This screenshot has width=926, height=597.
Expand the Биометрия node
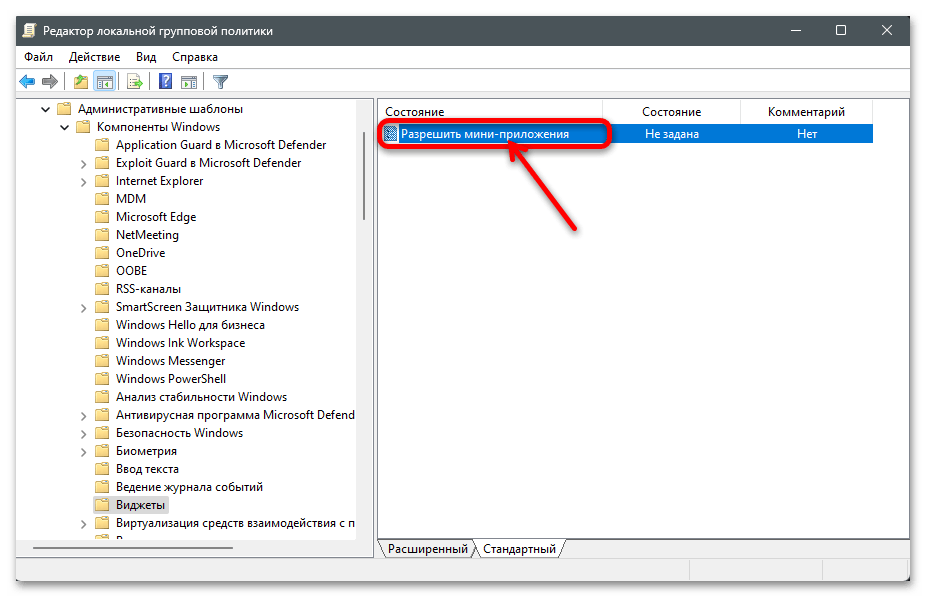83,452
